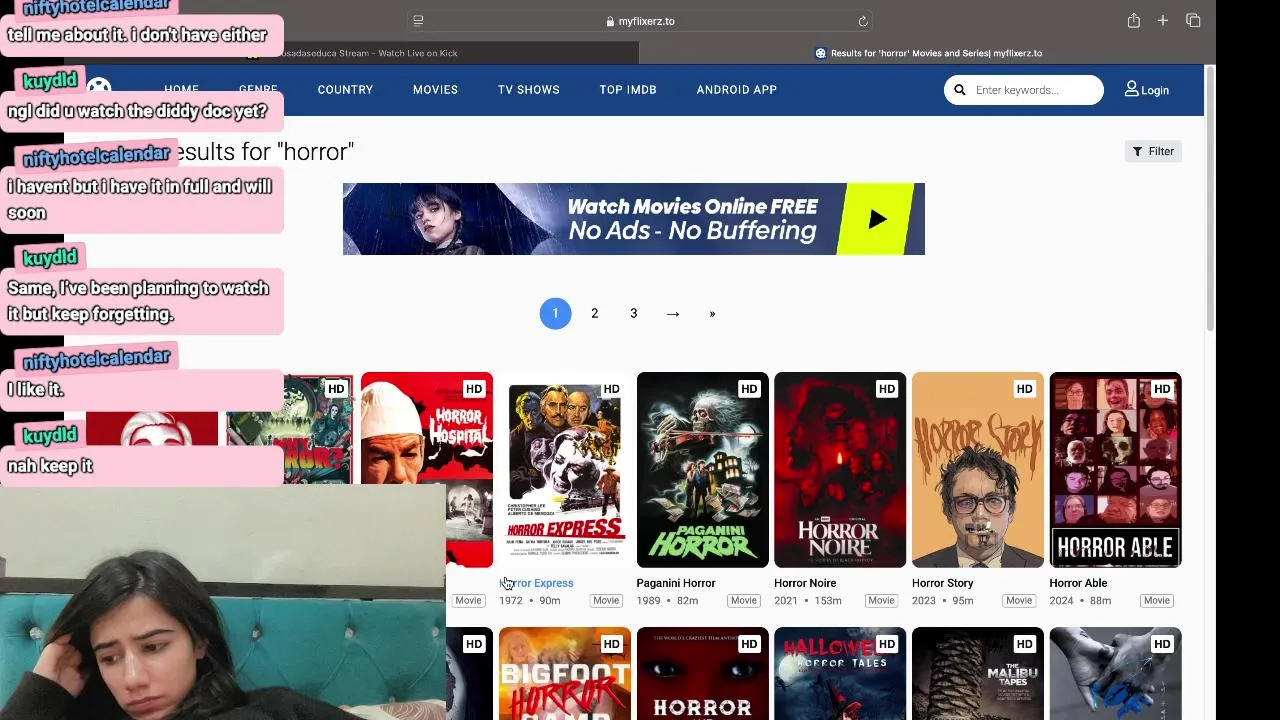Open the MOVIES menu item
Viewport: 1280px width, 720px height.
[x=435, y=90]
